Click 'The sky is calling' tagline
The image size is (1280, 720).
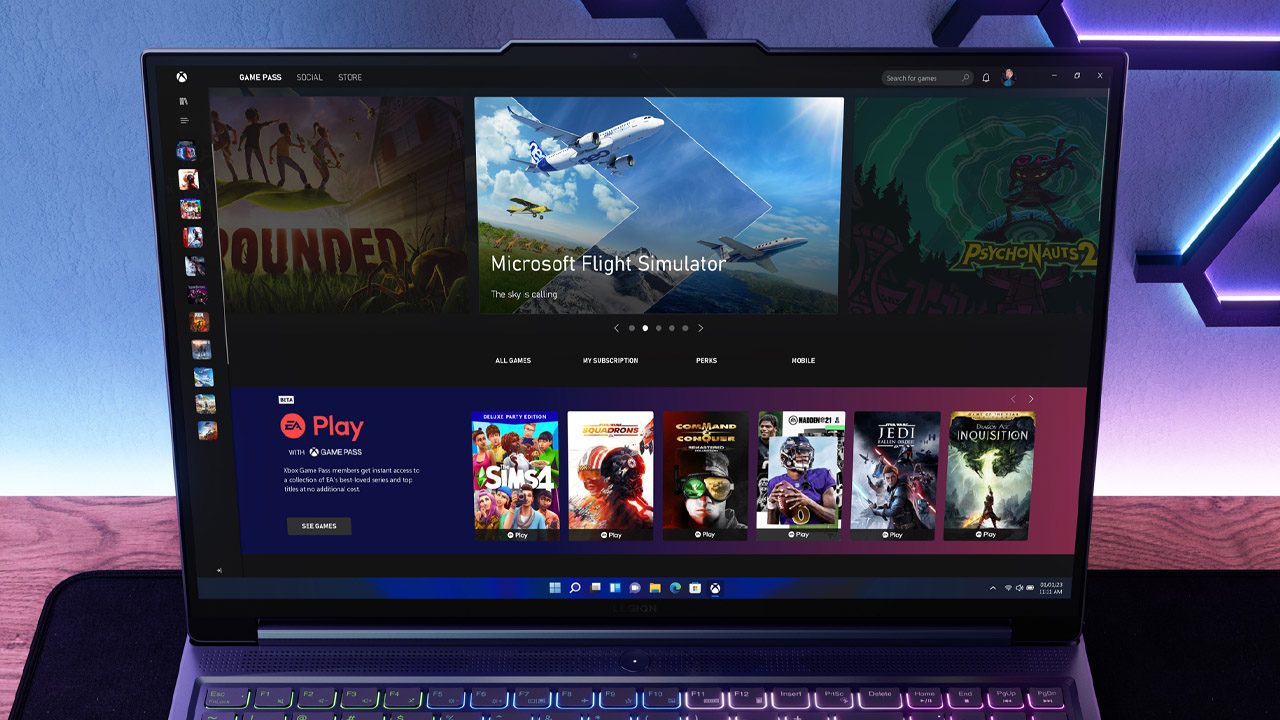(x=524, y=295)
